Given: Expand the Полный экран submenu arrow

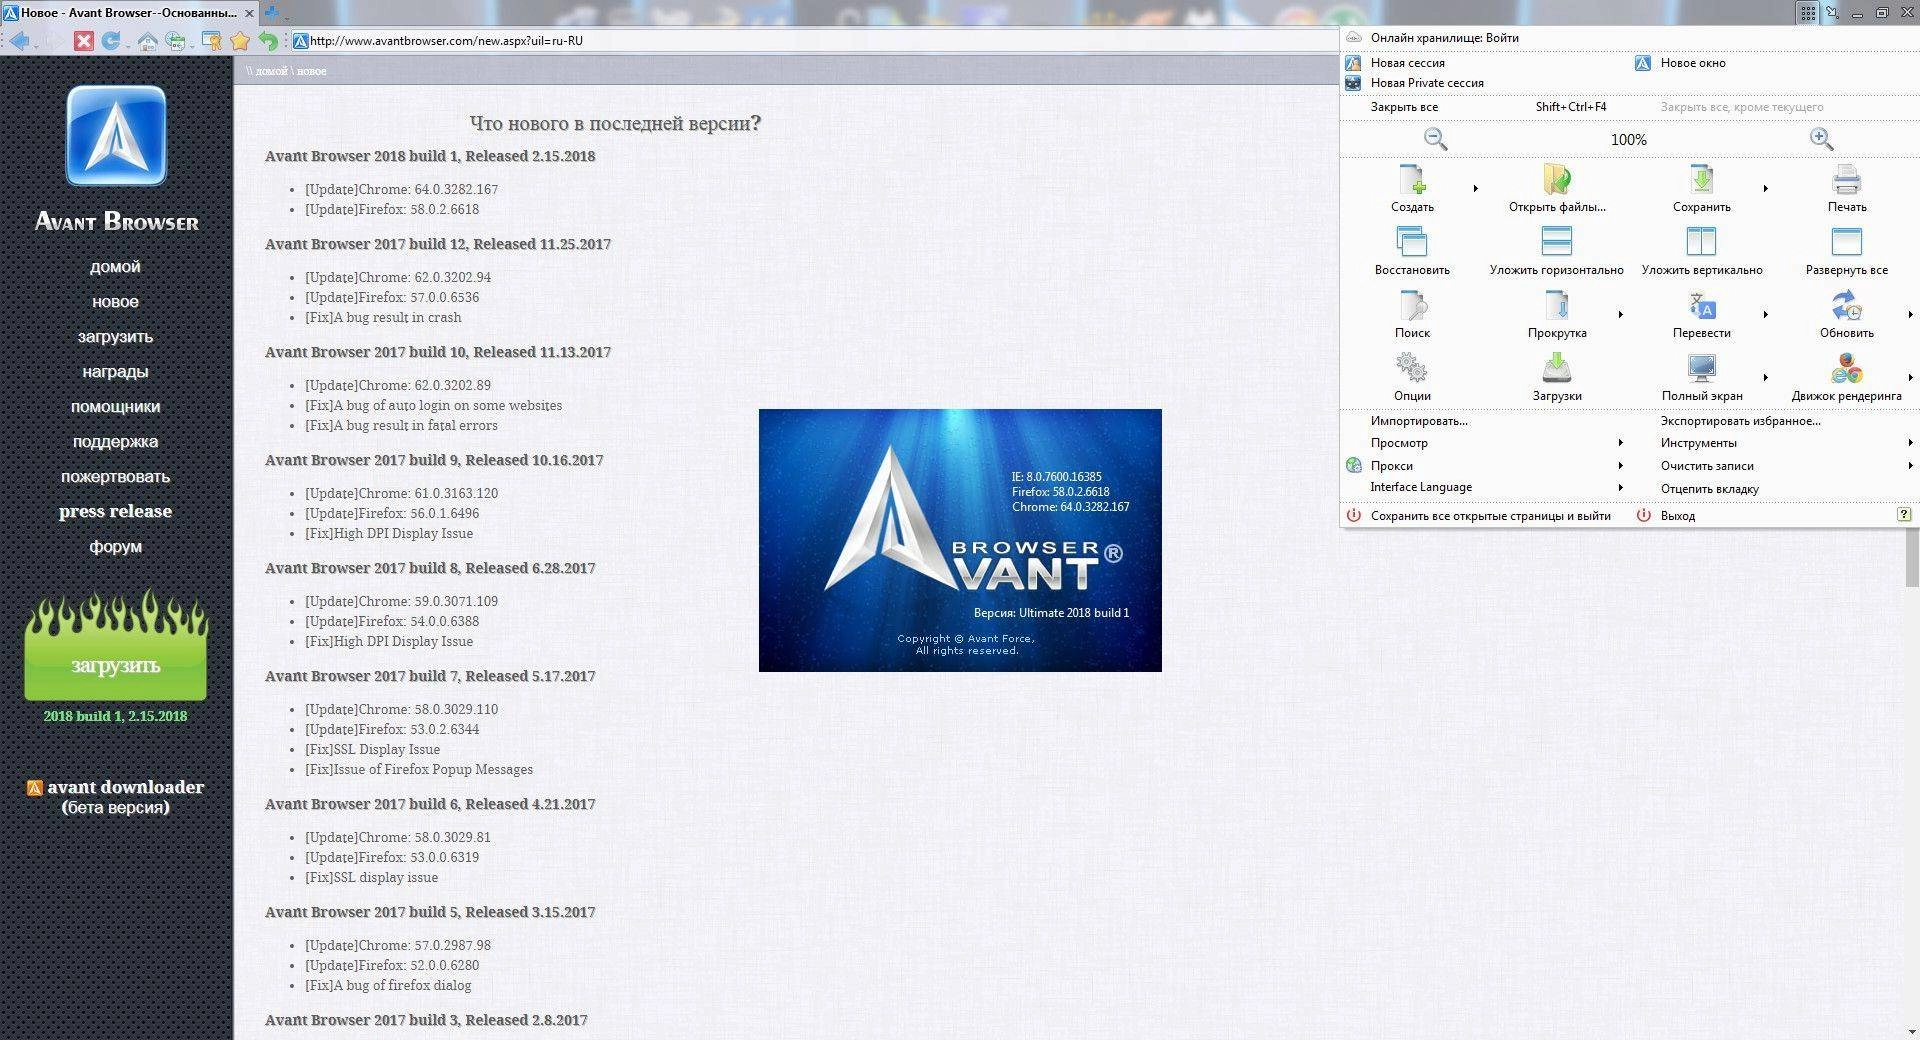Looking at the screenshot, I should tap(1765, 377).
